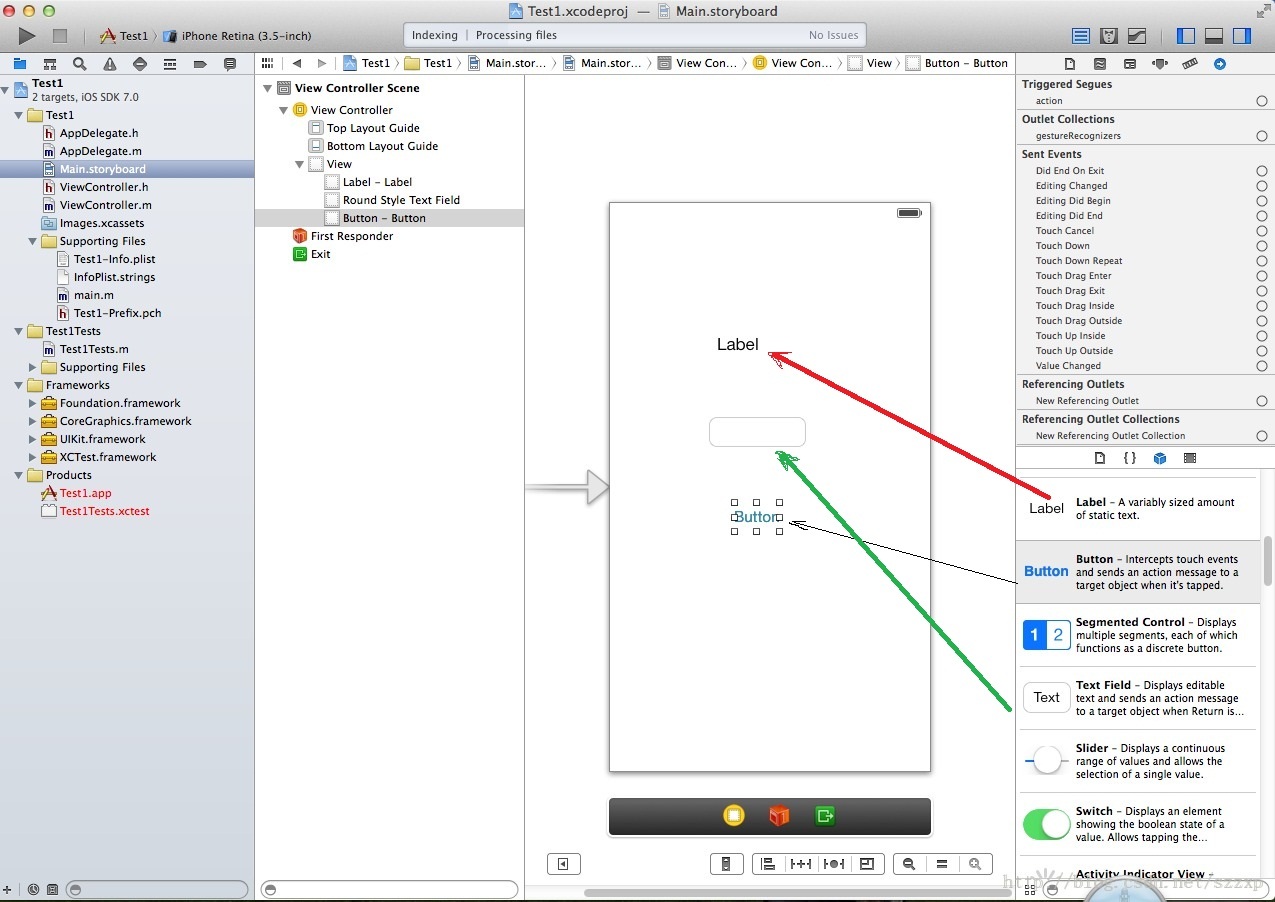
Task: Open the search navigator magnifier tab
Action: click(80, 64)
